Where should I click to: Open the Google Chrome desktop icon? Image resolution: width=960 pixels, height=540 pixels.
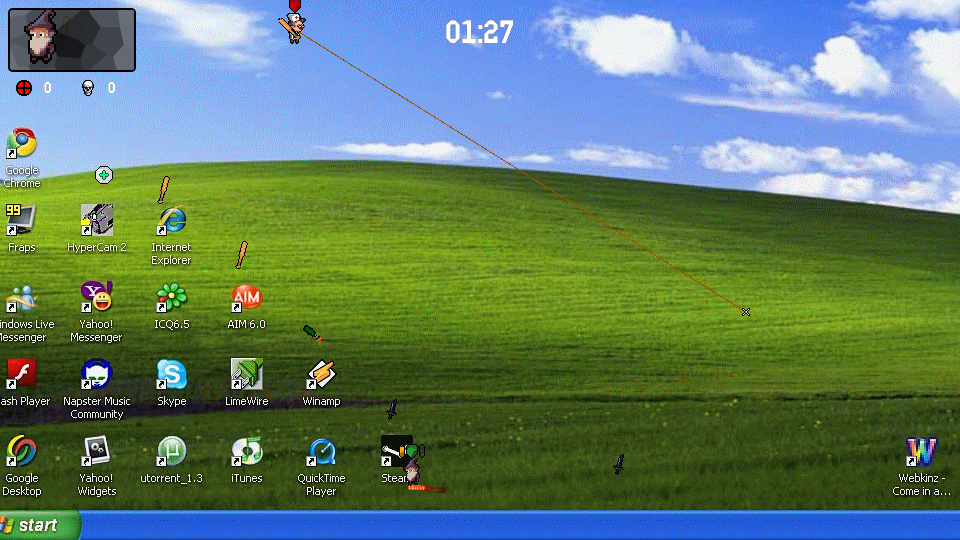click(21, 143)
